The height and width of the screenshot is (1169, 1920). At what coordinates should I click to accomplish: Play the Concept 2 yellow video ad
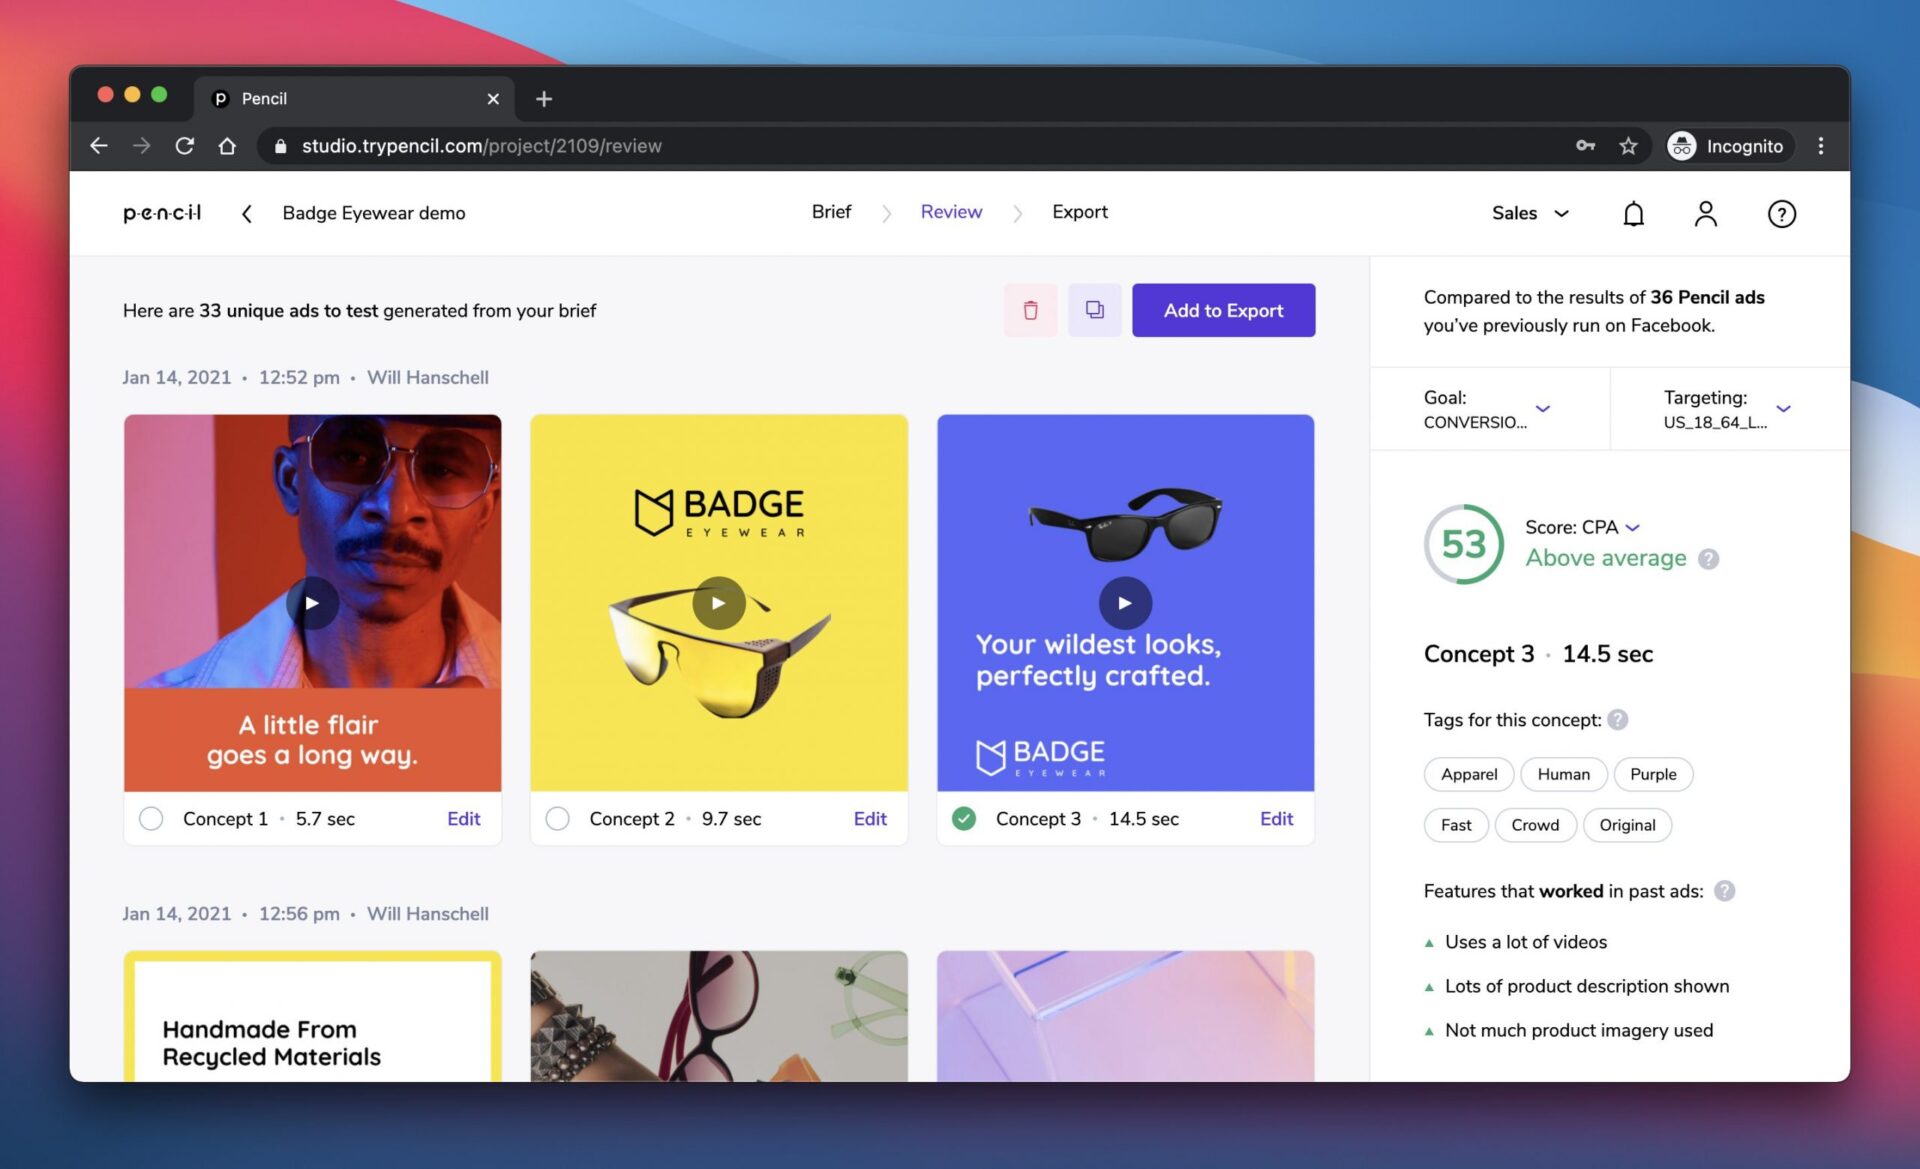pyautogui.click(x=718, y=603)
